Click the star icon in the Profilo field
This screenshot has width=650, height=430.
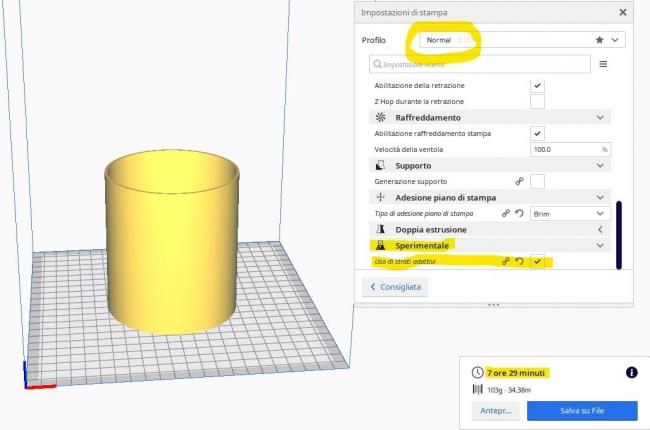pos(599,40)
